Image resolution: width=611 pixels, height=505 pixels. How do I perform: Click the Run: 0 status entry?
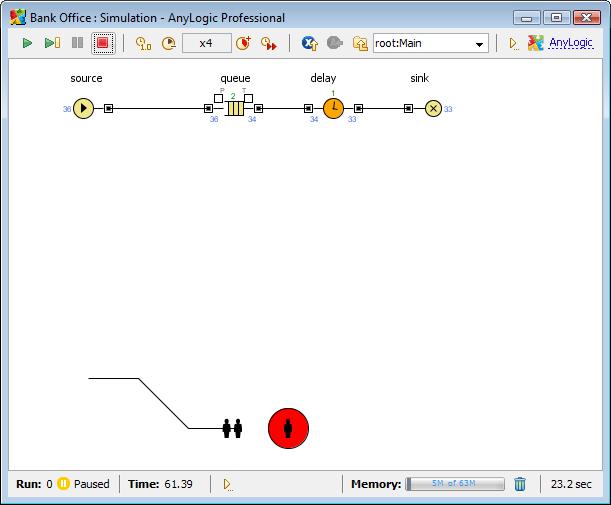click(x=34, y=484)
